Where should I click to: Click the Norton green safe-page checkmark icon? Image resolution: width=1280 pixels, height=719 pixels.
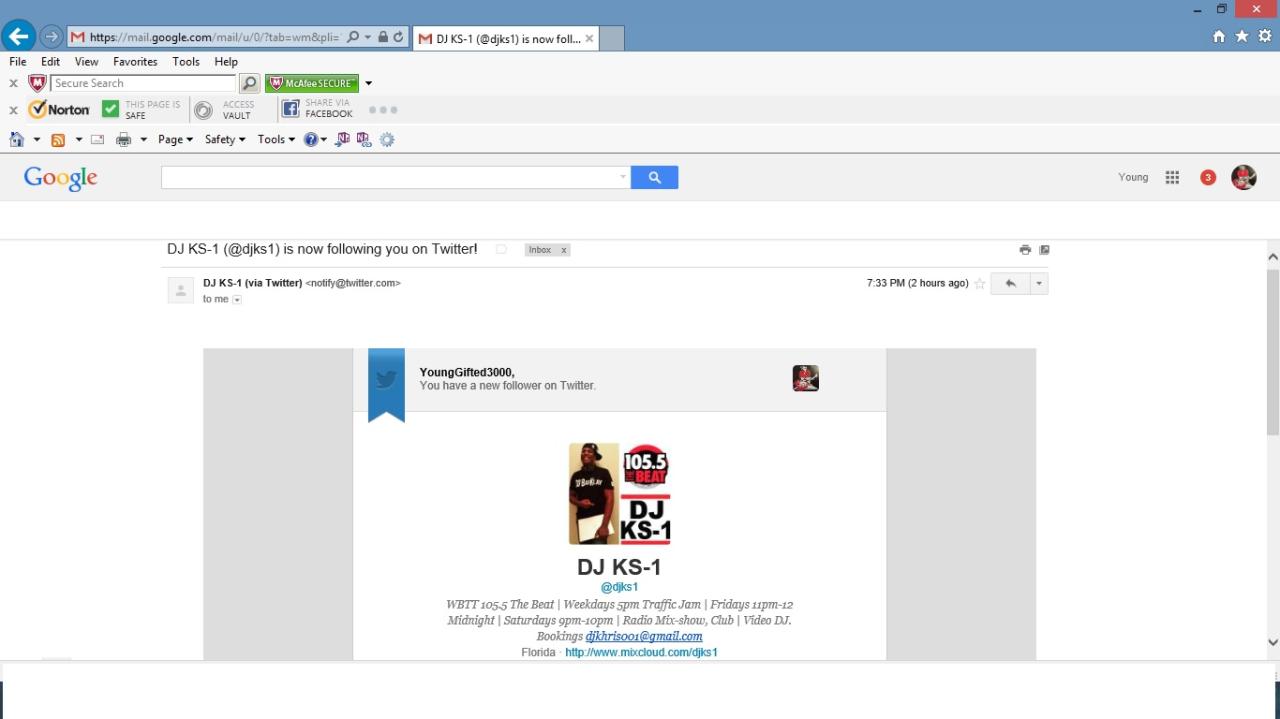[x=110, y=109]
